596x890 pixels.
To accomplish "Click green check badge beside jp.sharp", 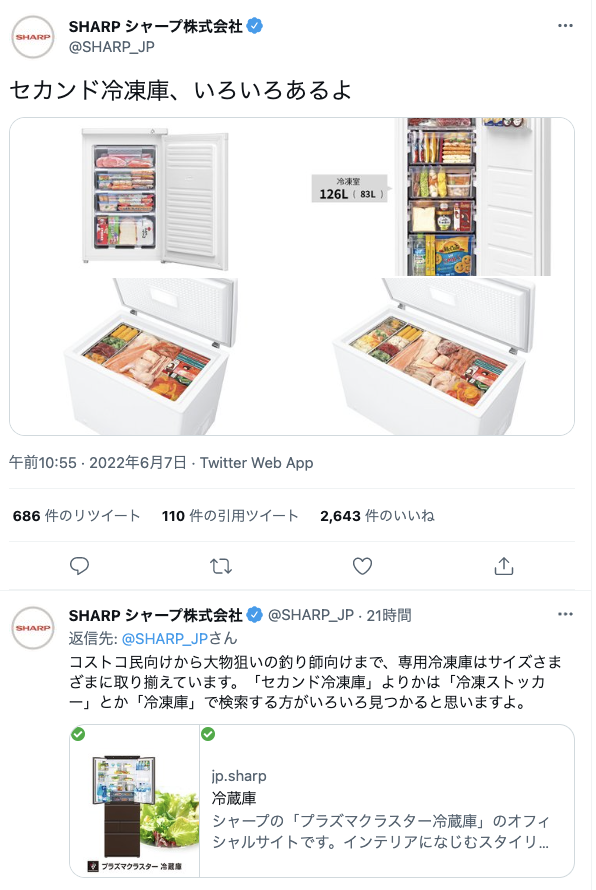I will click(208, 734).
